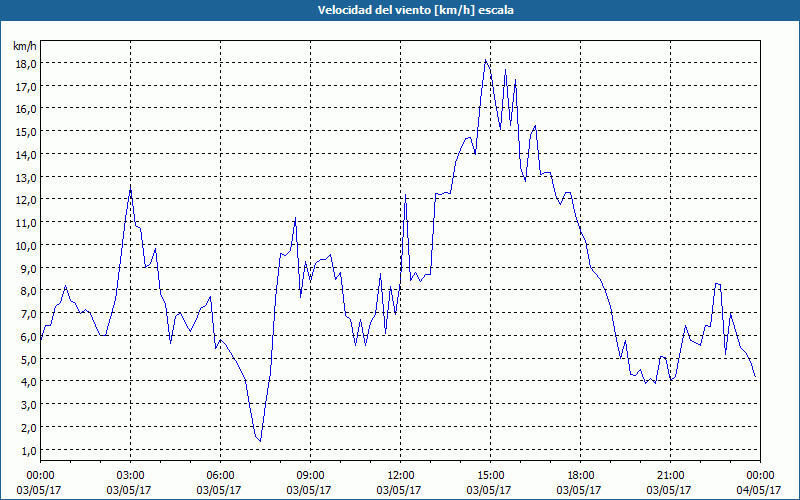800x500 pixels.
Task: Select the '04/05/17' date label
Action: click(x=759, y=490)
